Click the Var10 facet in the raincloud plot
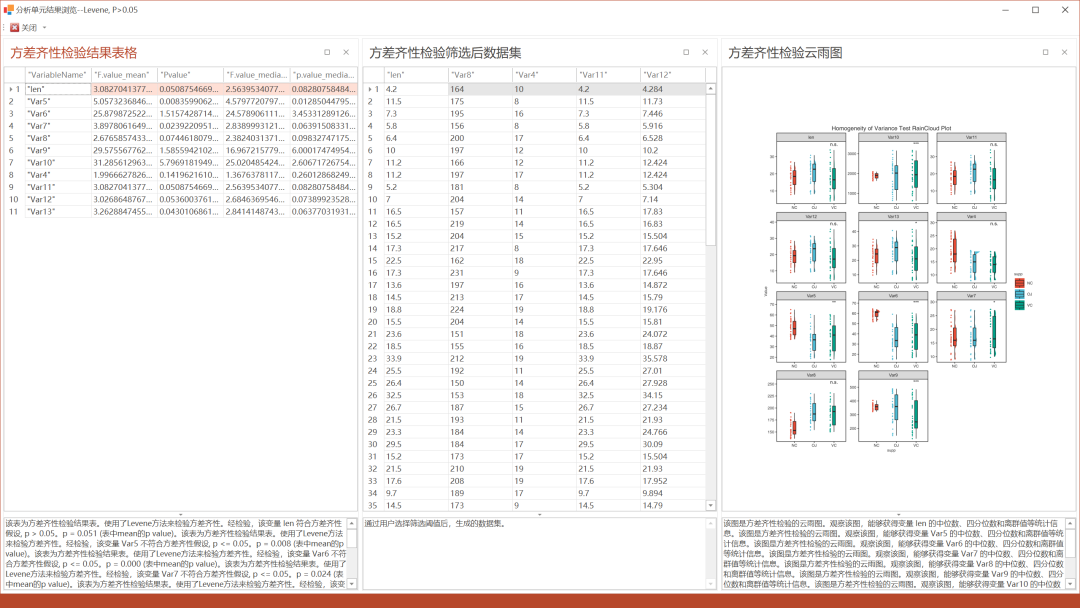 click(x=893, y=169)
